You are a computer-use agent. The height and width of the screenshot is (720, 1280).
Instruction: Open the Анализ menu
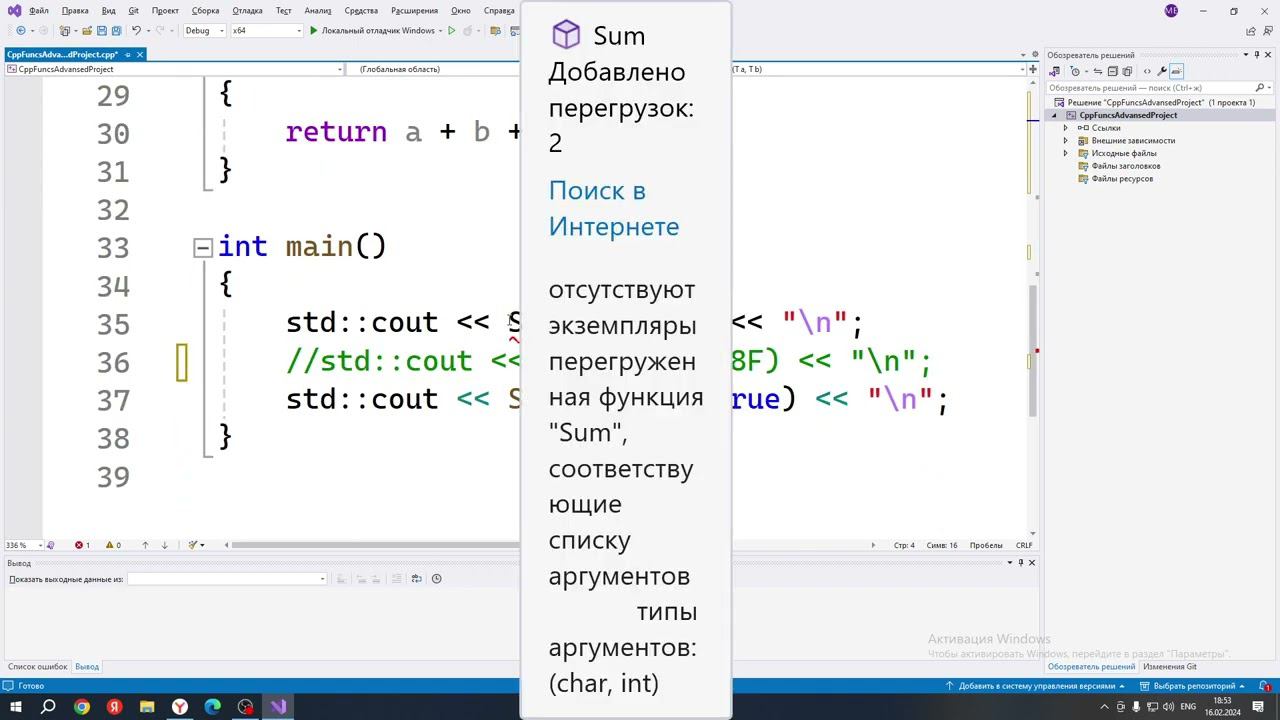tap(318, 11)
